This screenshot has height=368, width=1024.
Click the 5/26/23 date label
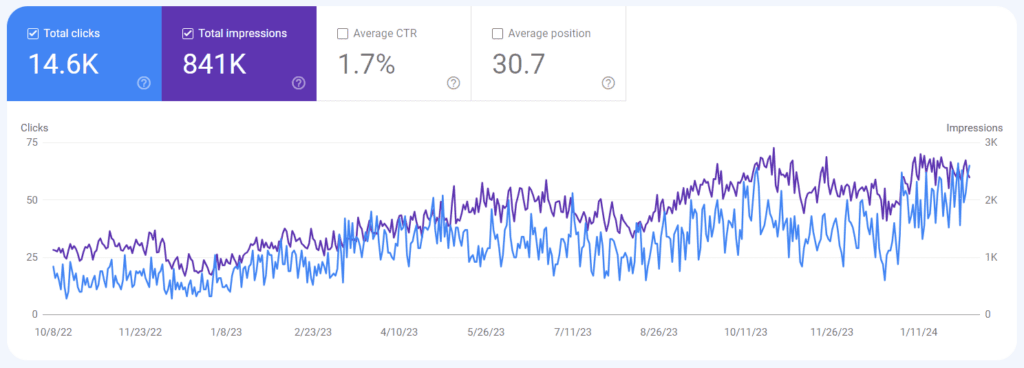(x=485, y=332)
